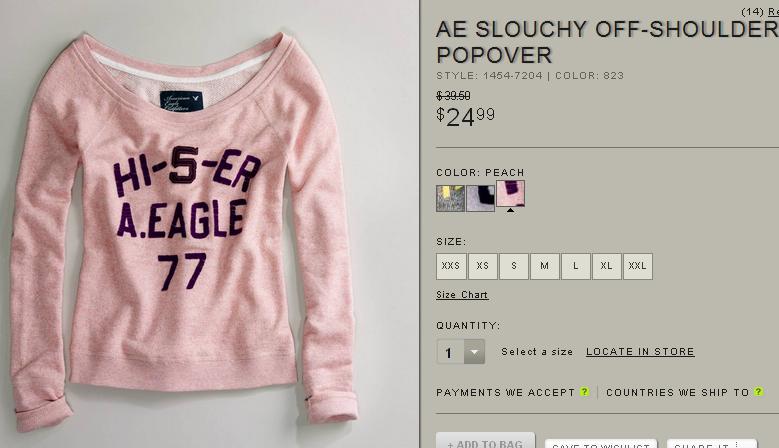Click the Share It button
The width and height of the screenshot is (779, 448).
[712, 444]
